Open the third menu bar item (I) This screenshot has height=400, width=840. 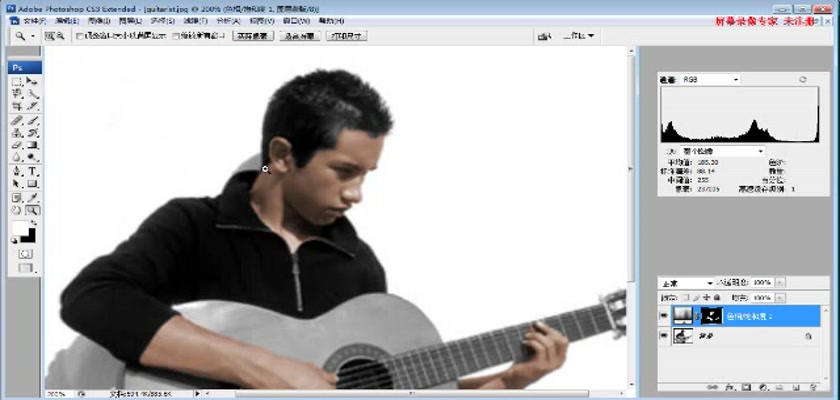pyautogui.click(x=99, y=21)
